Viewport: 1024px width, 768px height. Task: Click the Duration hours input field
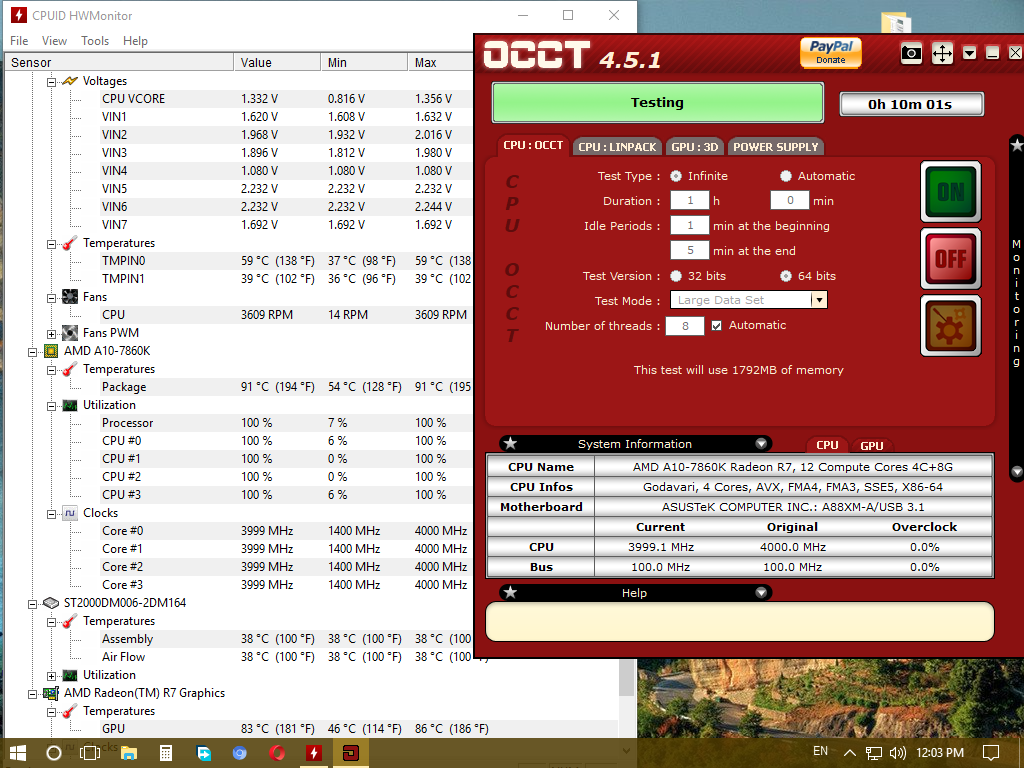(x=690, y=200)
